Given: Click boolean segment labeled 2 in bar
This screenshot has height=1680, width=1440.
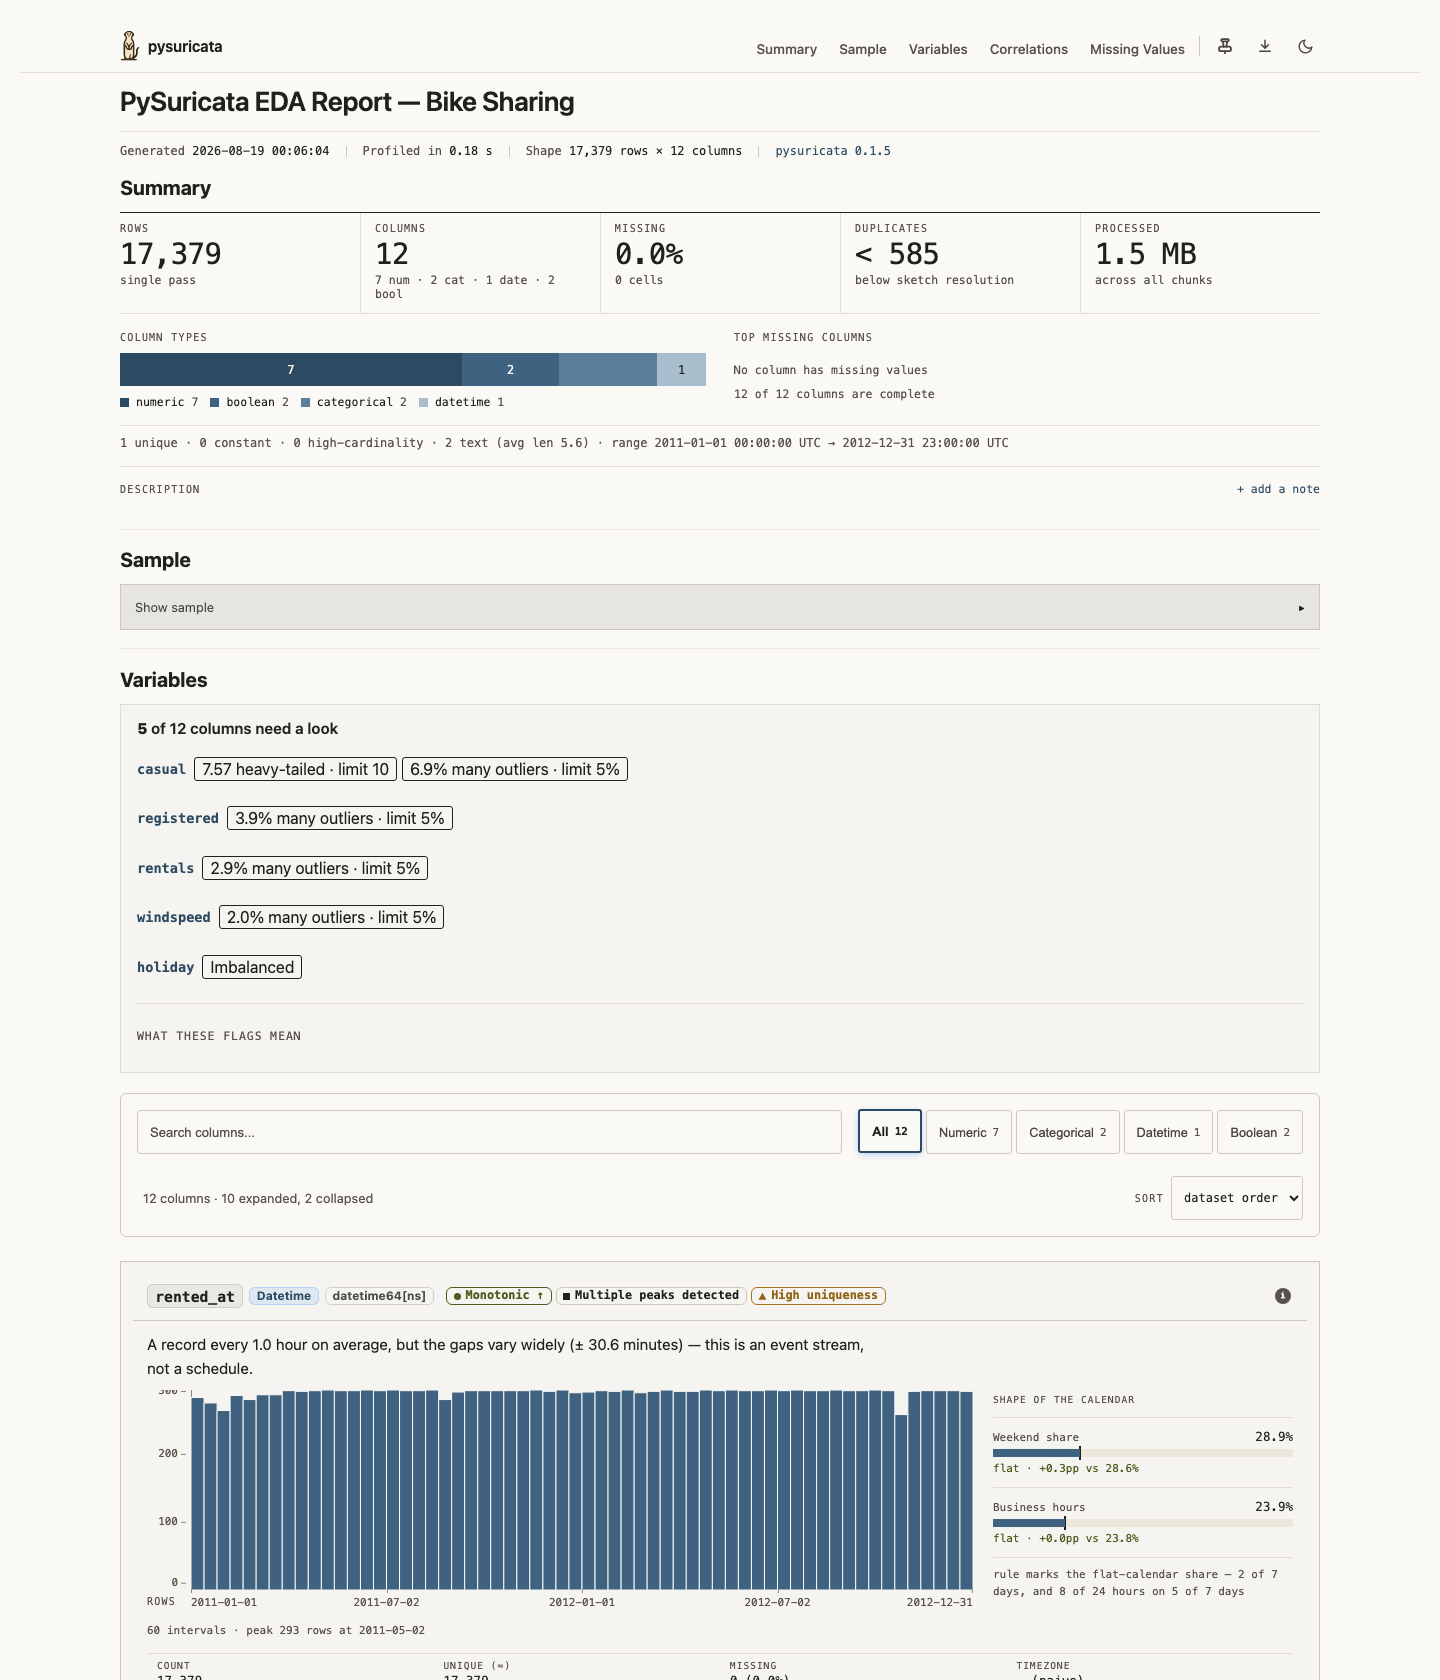Looking at the screenshot, I should point(510,369).
